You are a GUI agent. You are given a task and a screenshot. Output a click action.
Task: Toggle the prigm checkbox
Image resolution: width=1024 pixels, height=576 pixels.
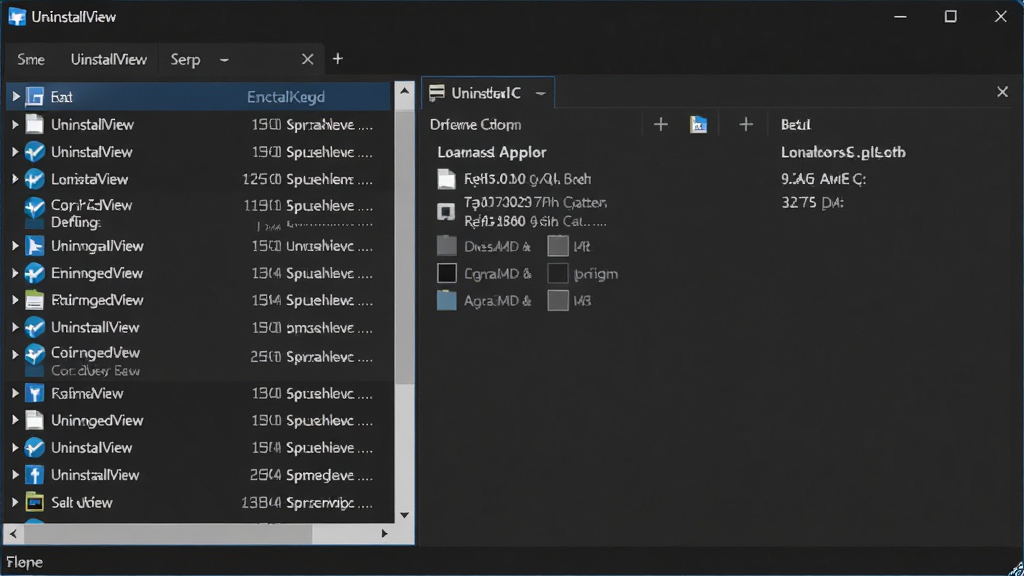[x=558, y=273]
